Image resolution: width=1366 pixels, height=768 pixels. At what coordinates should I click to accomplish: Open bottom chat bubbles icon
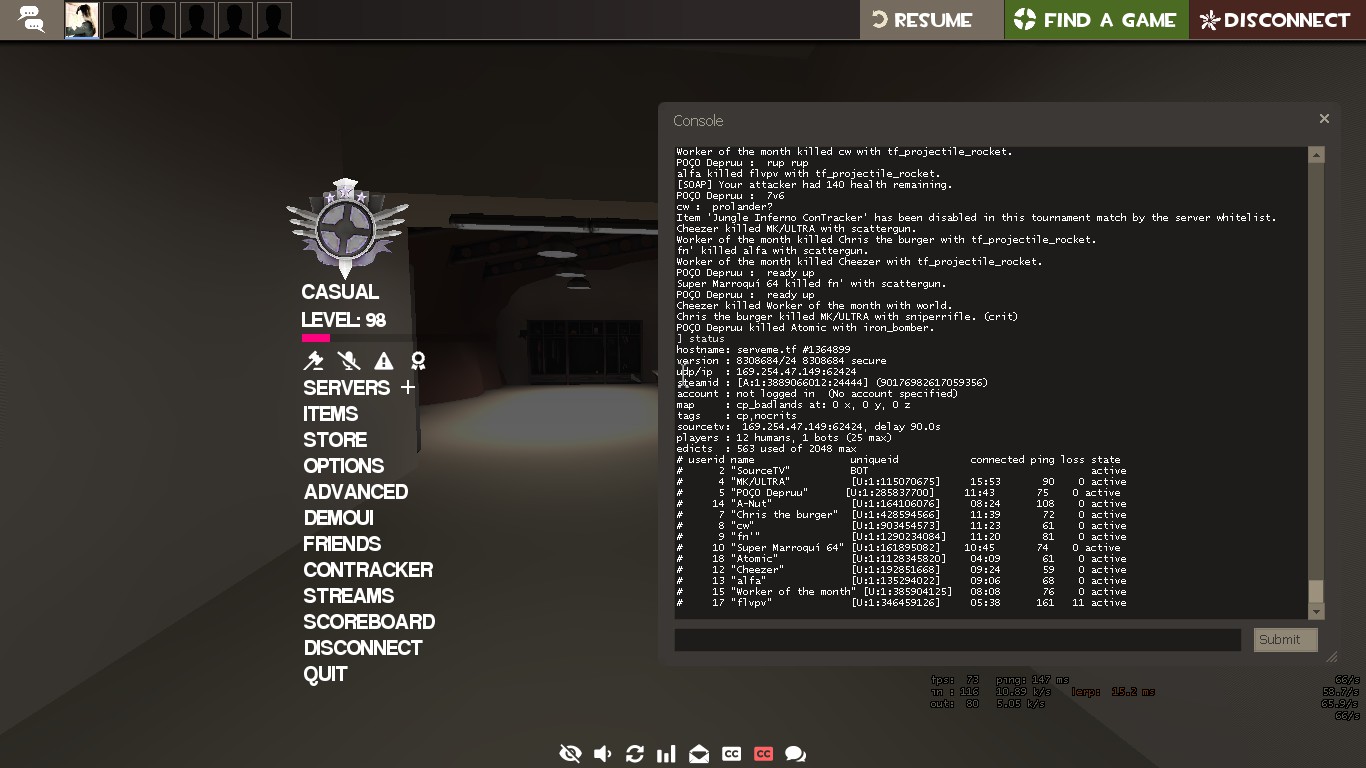click(x=796, y=754)
